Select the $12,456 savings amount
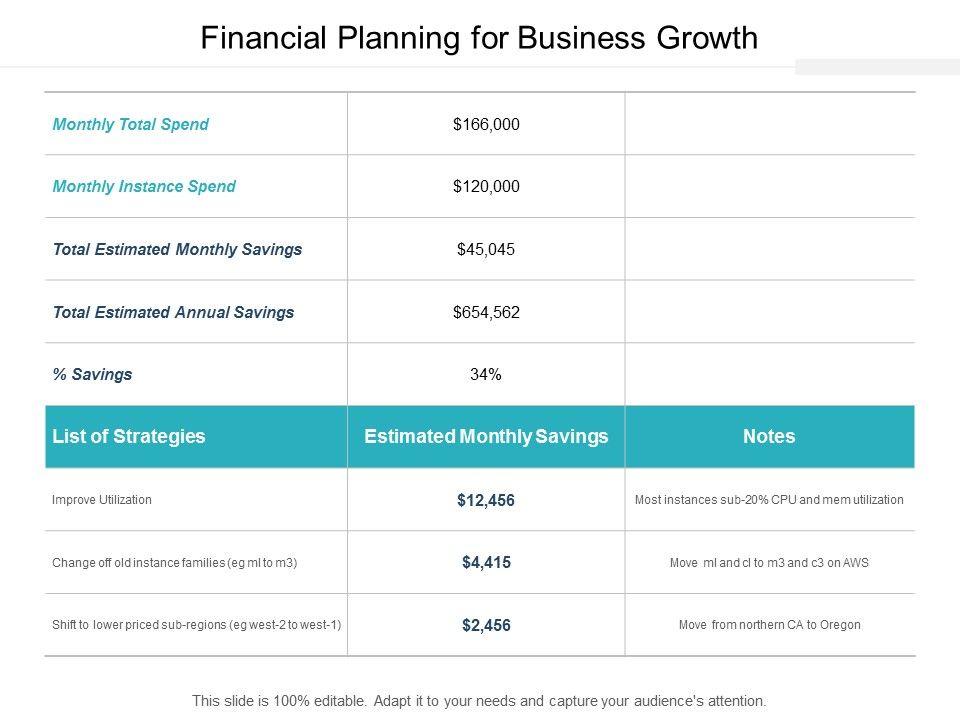Screen dimensions: 960x720 coord(486,500)
